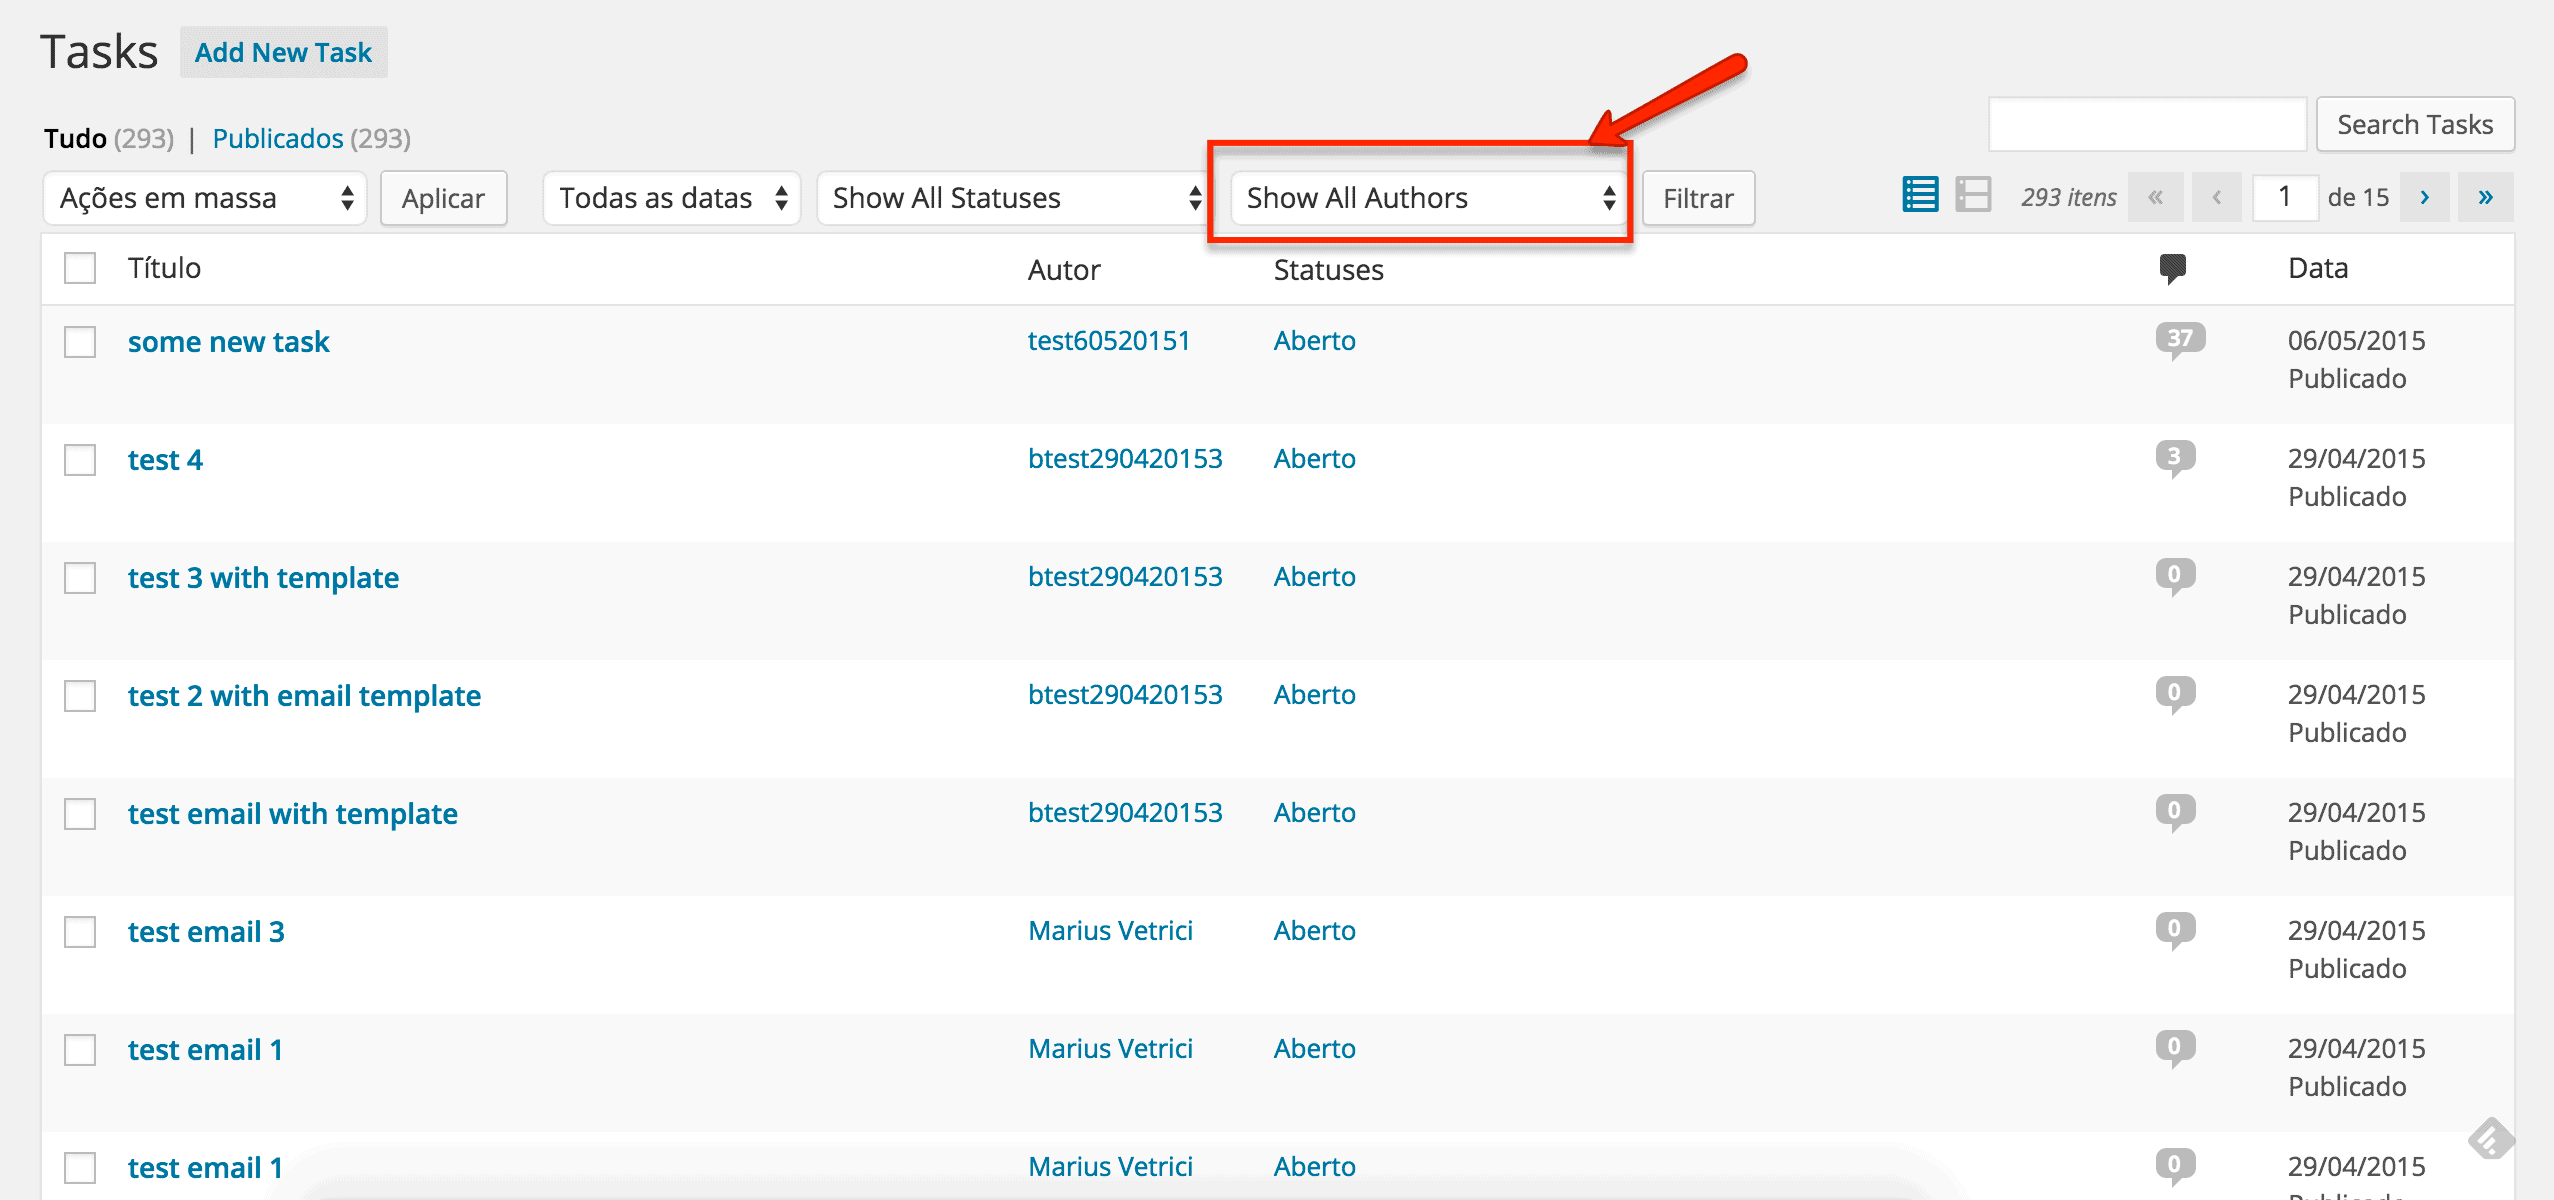Check the select-all checkbox beside Título
The width and height of the screenshot is (2554, 1200).
point(80,268)
